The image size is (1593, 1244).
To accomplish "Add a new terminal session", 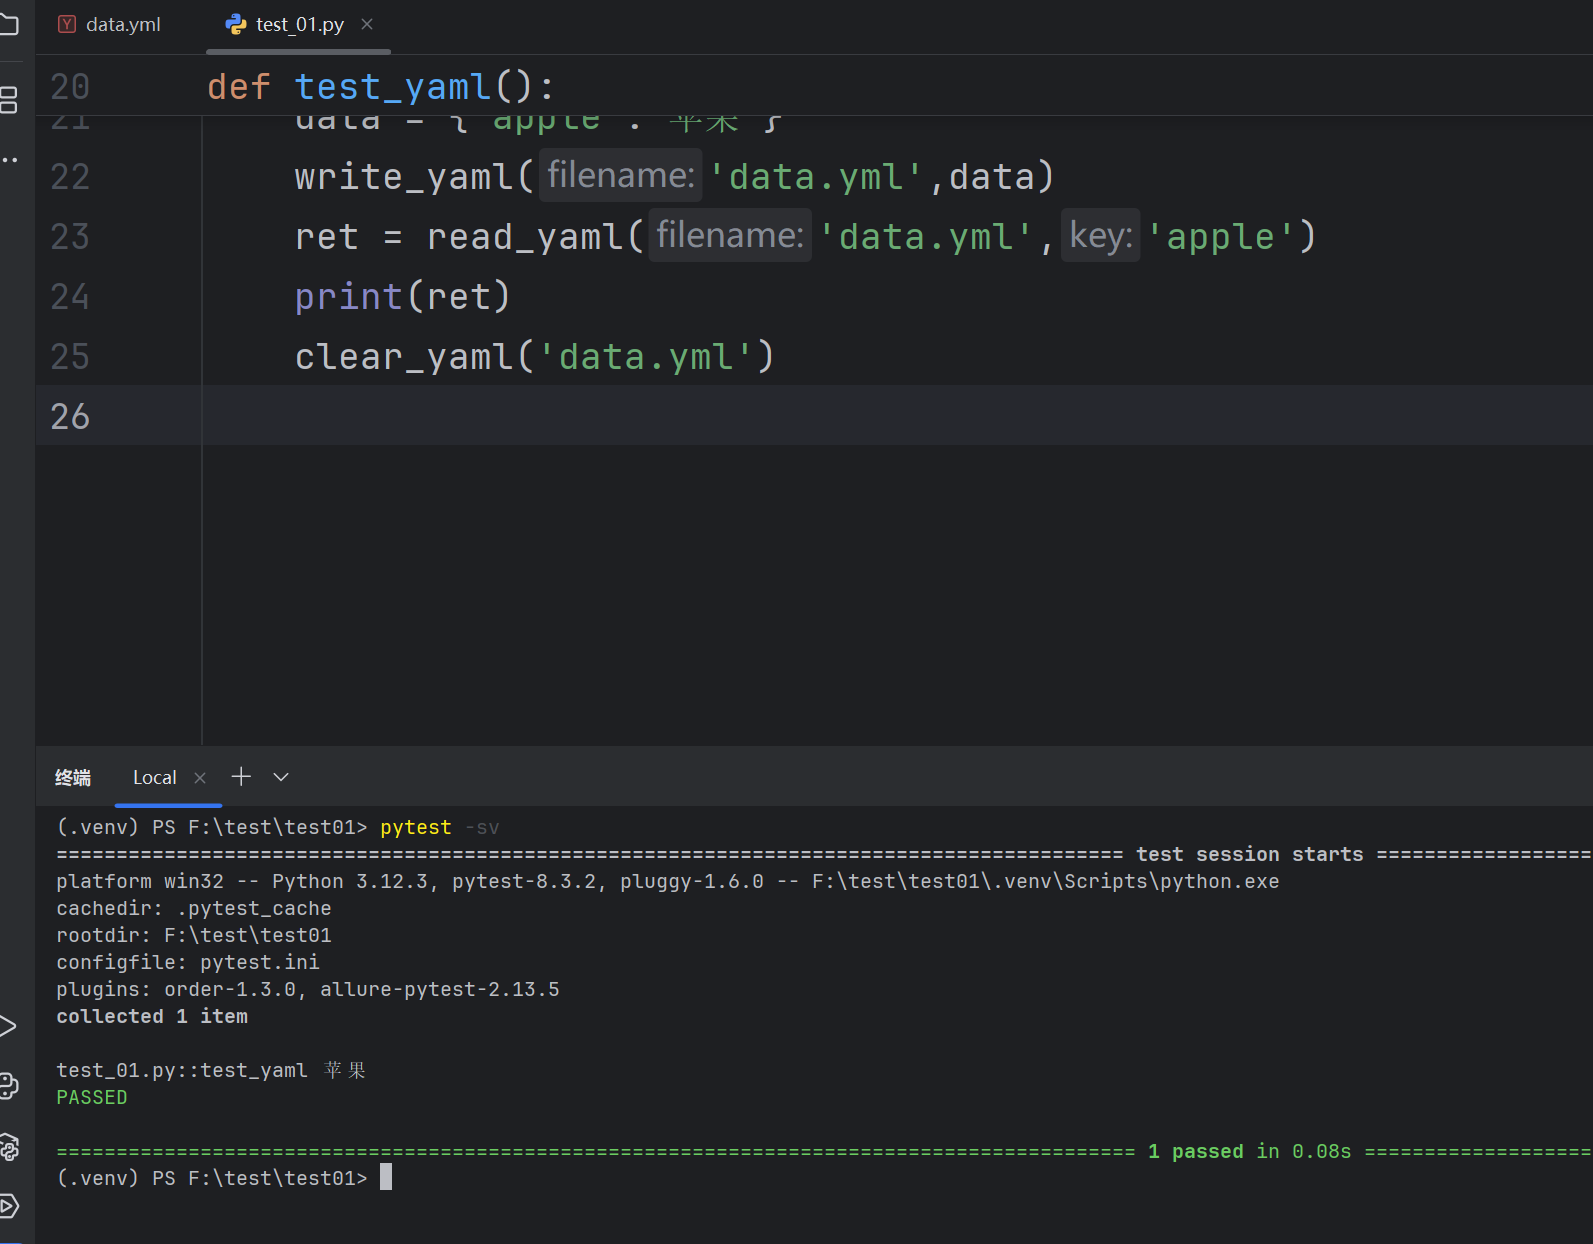I will coord(241,776).
